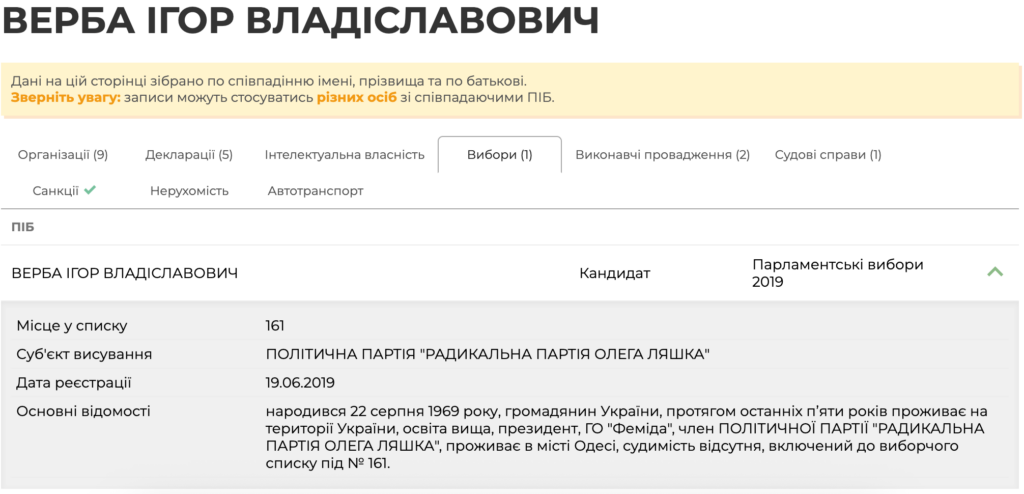
Task: Open the Судові справи (1) tab
Action: 828,155
